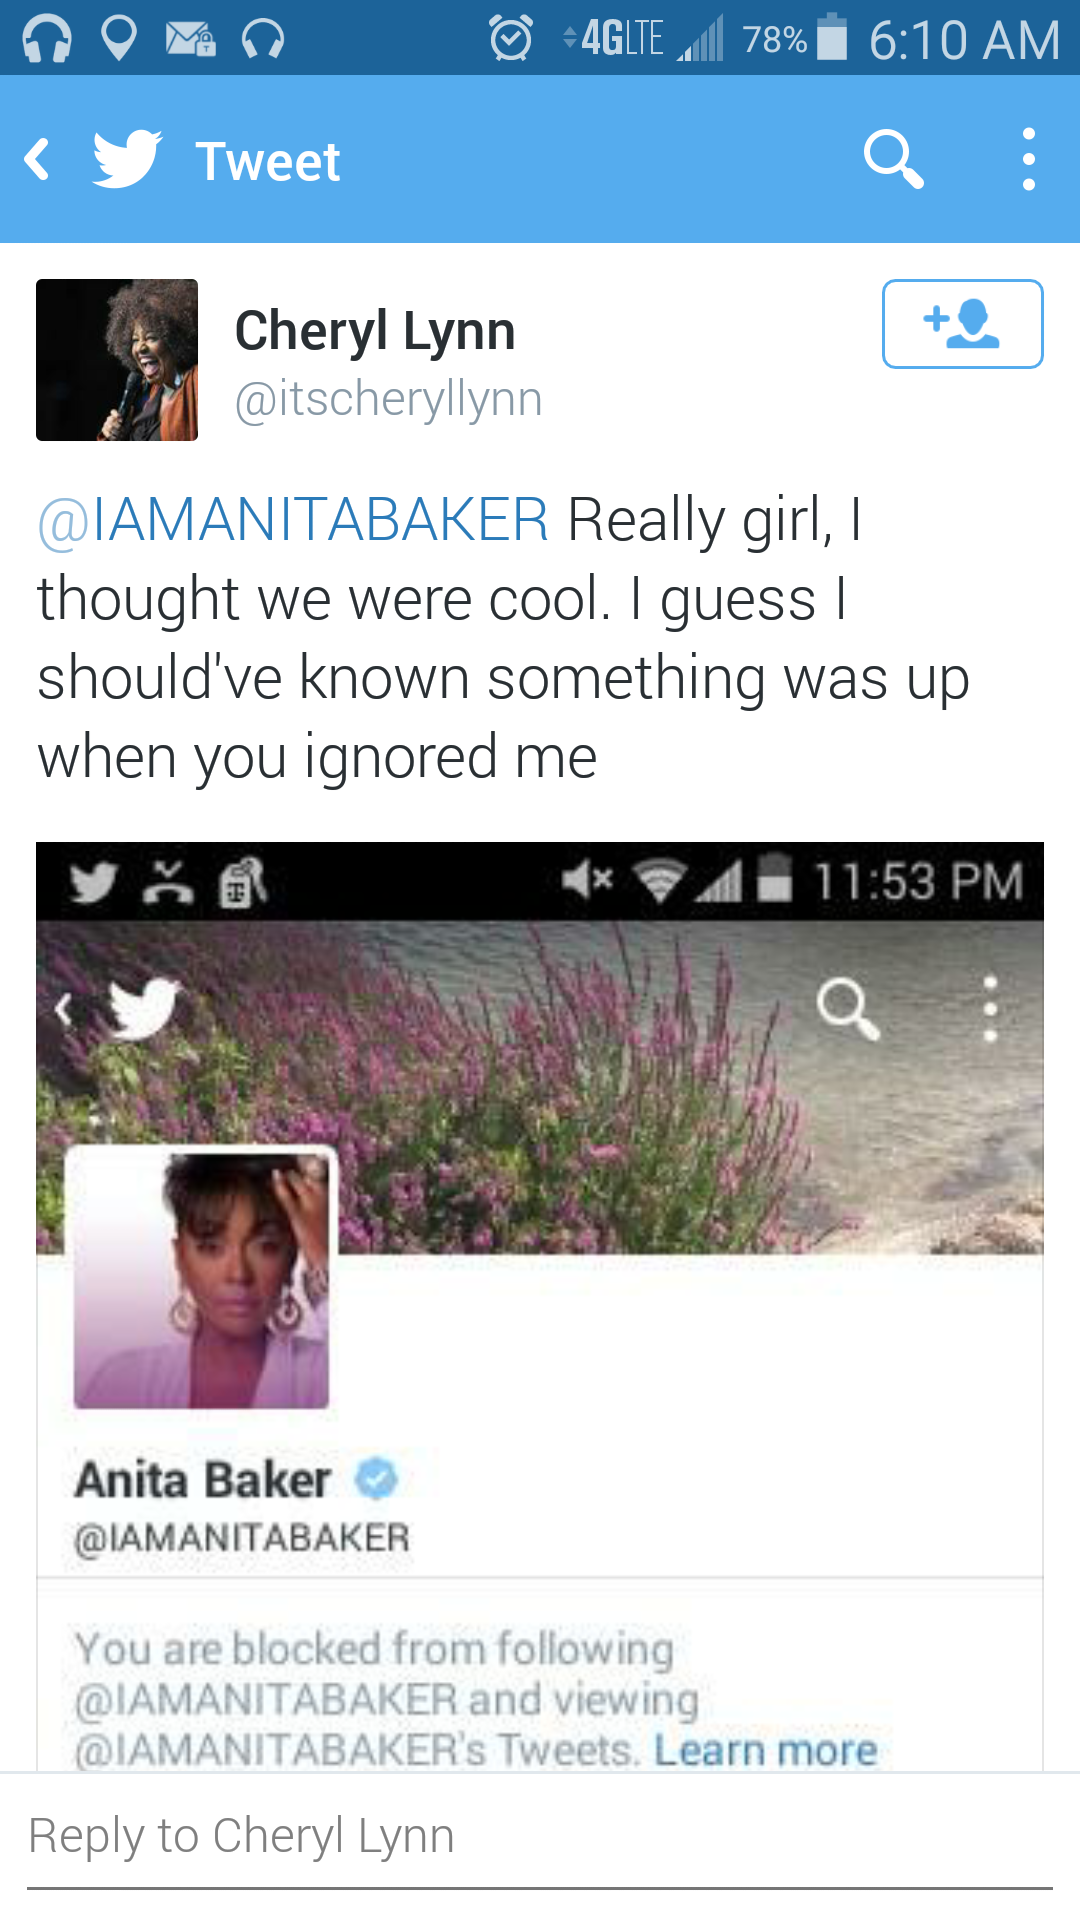1080x1920 pixels.
Task: Tap the Tweet title in header
Action: click(x=267, y=161)
